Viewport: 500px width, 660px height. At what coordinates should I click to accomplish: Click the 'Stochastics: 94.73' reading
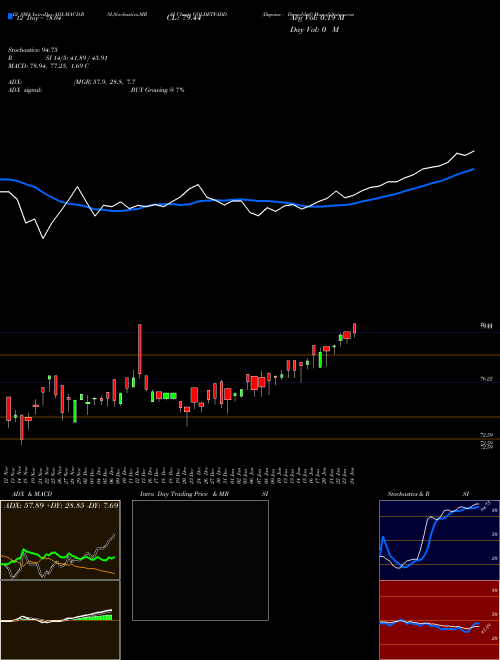[32, 50]
